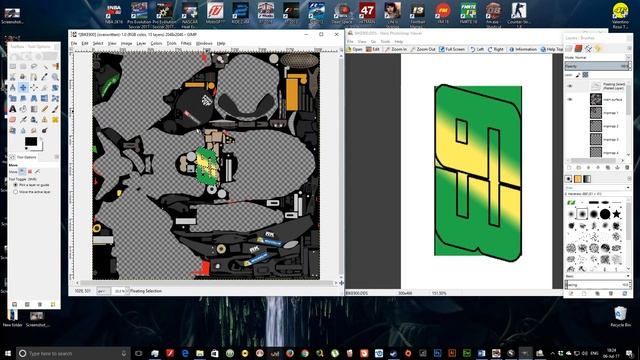
Task: Toggle lock alpha channel checker icon
Action: 585,75
